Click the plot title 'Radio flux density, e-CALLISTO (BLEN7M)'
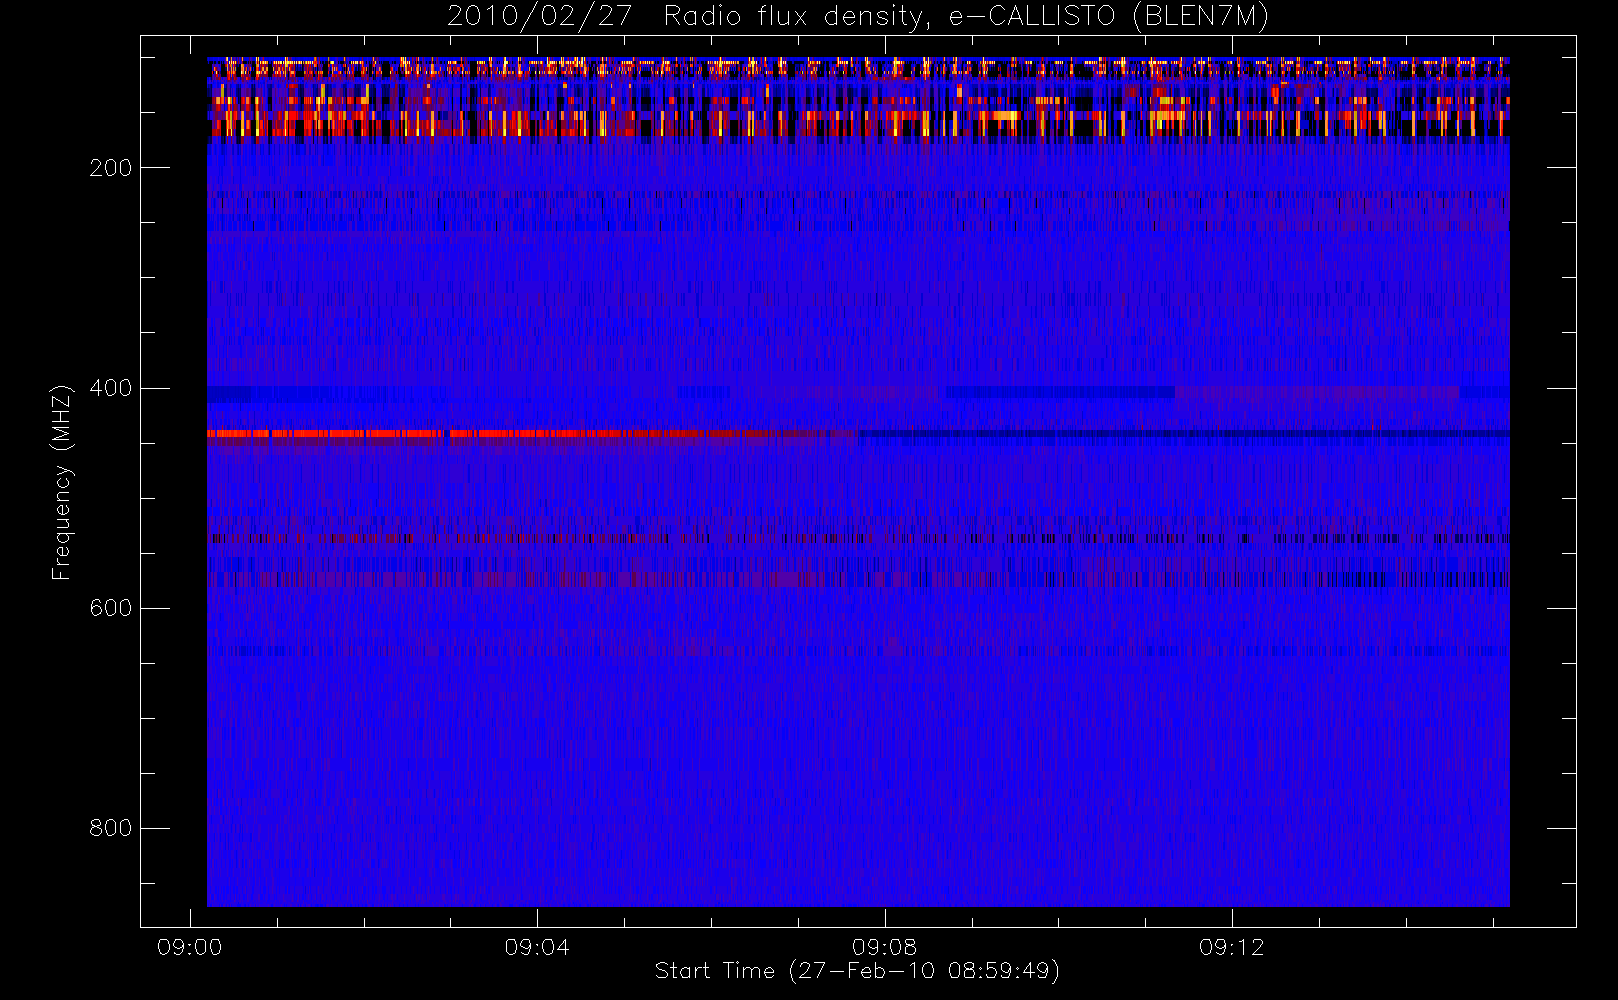 tap(966, 17)
